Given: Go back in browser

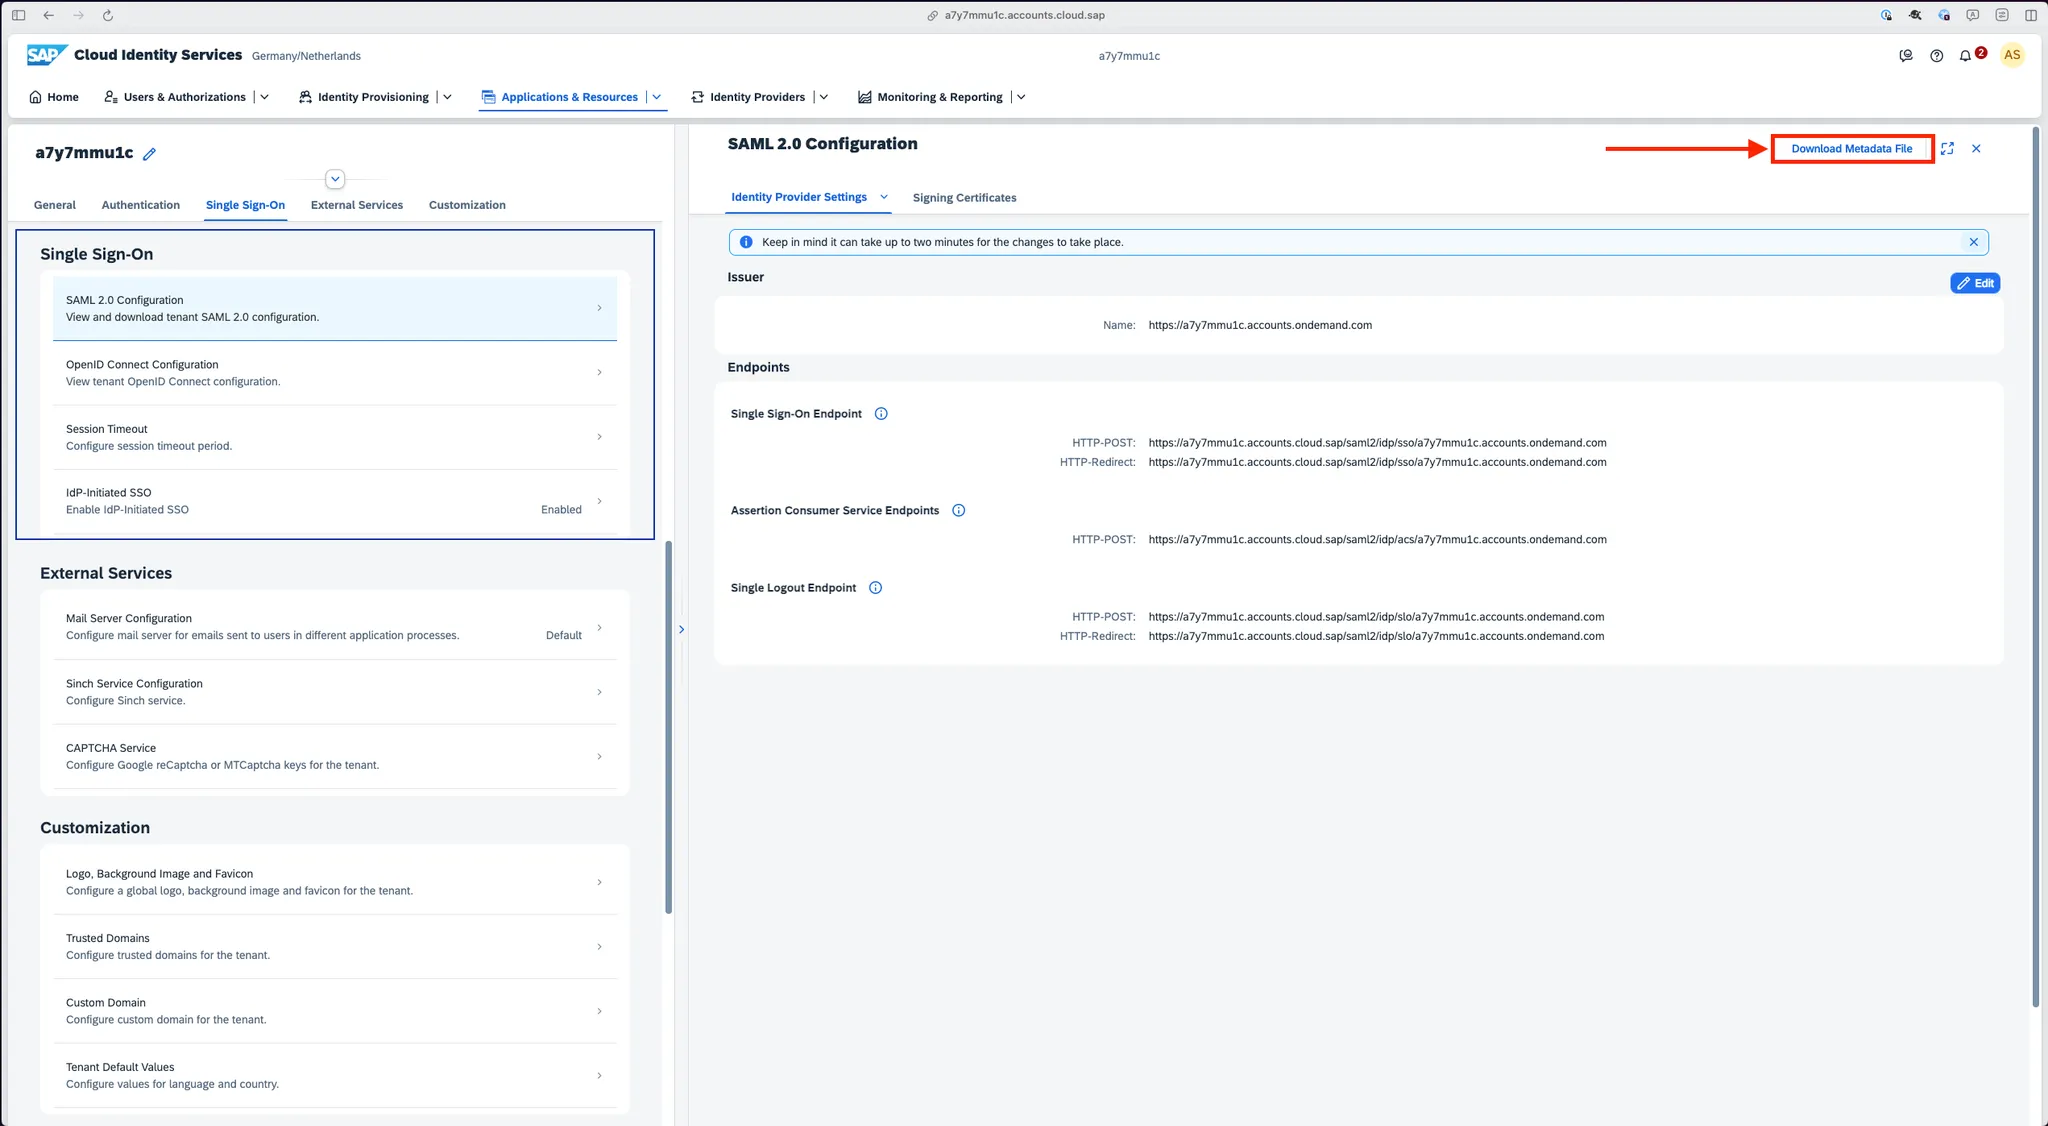Looking at the screenshot, I should [x=49, y=15].
